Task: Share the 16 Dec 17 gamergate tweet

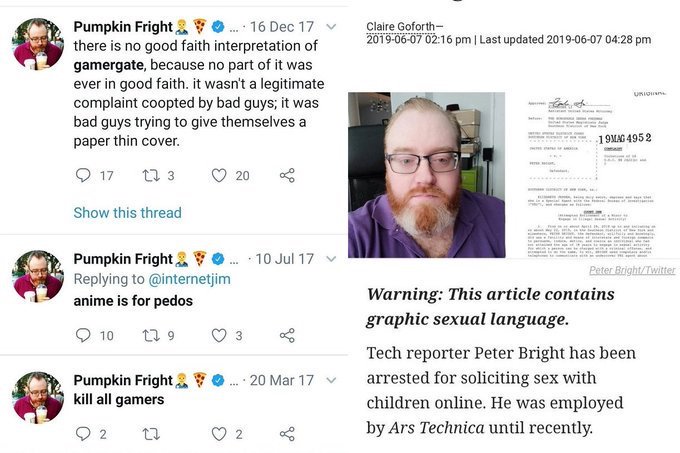Action: [x=287, y=175]
